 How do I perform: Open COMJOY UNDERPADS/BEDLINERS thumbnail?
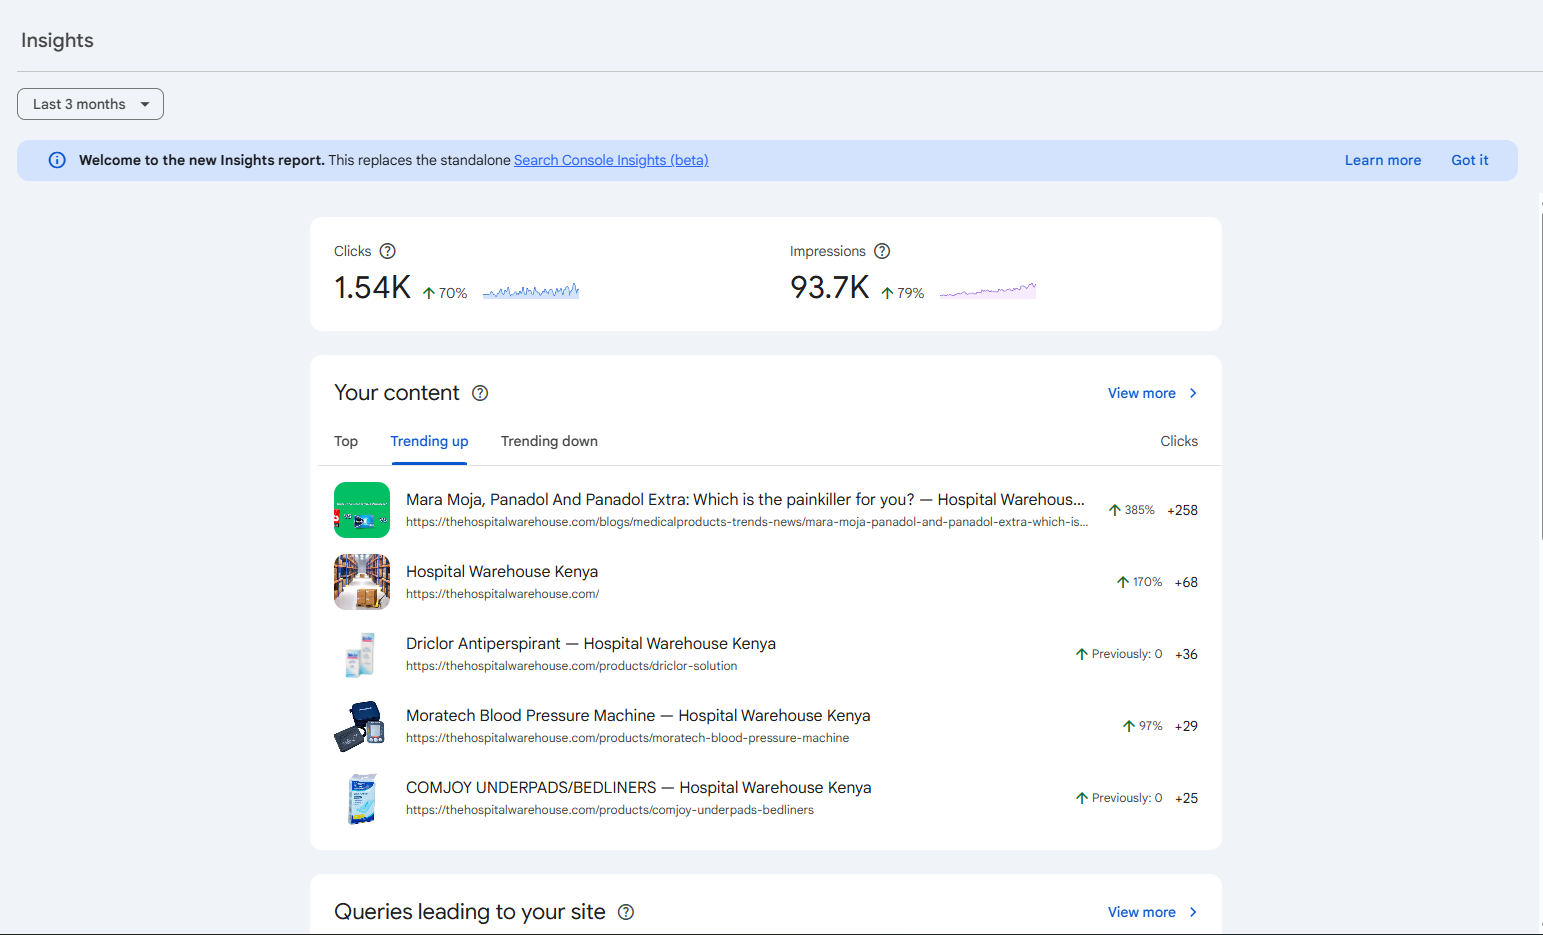coord(362,798)
